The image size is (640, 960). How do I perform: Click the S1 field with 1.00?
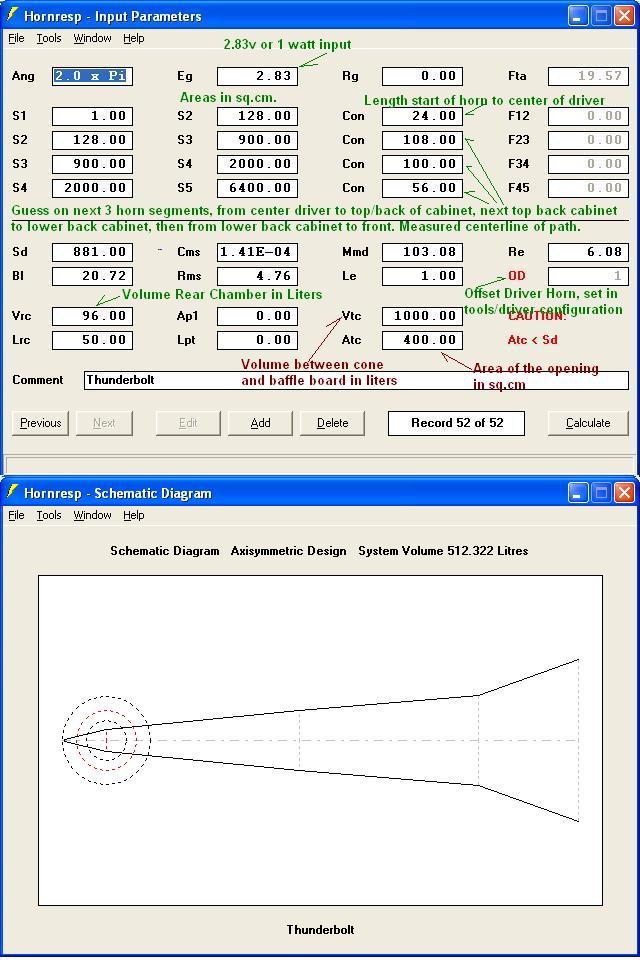(92, 116)
